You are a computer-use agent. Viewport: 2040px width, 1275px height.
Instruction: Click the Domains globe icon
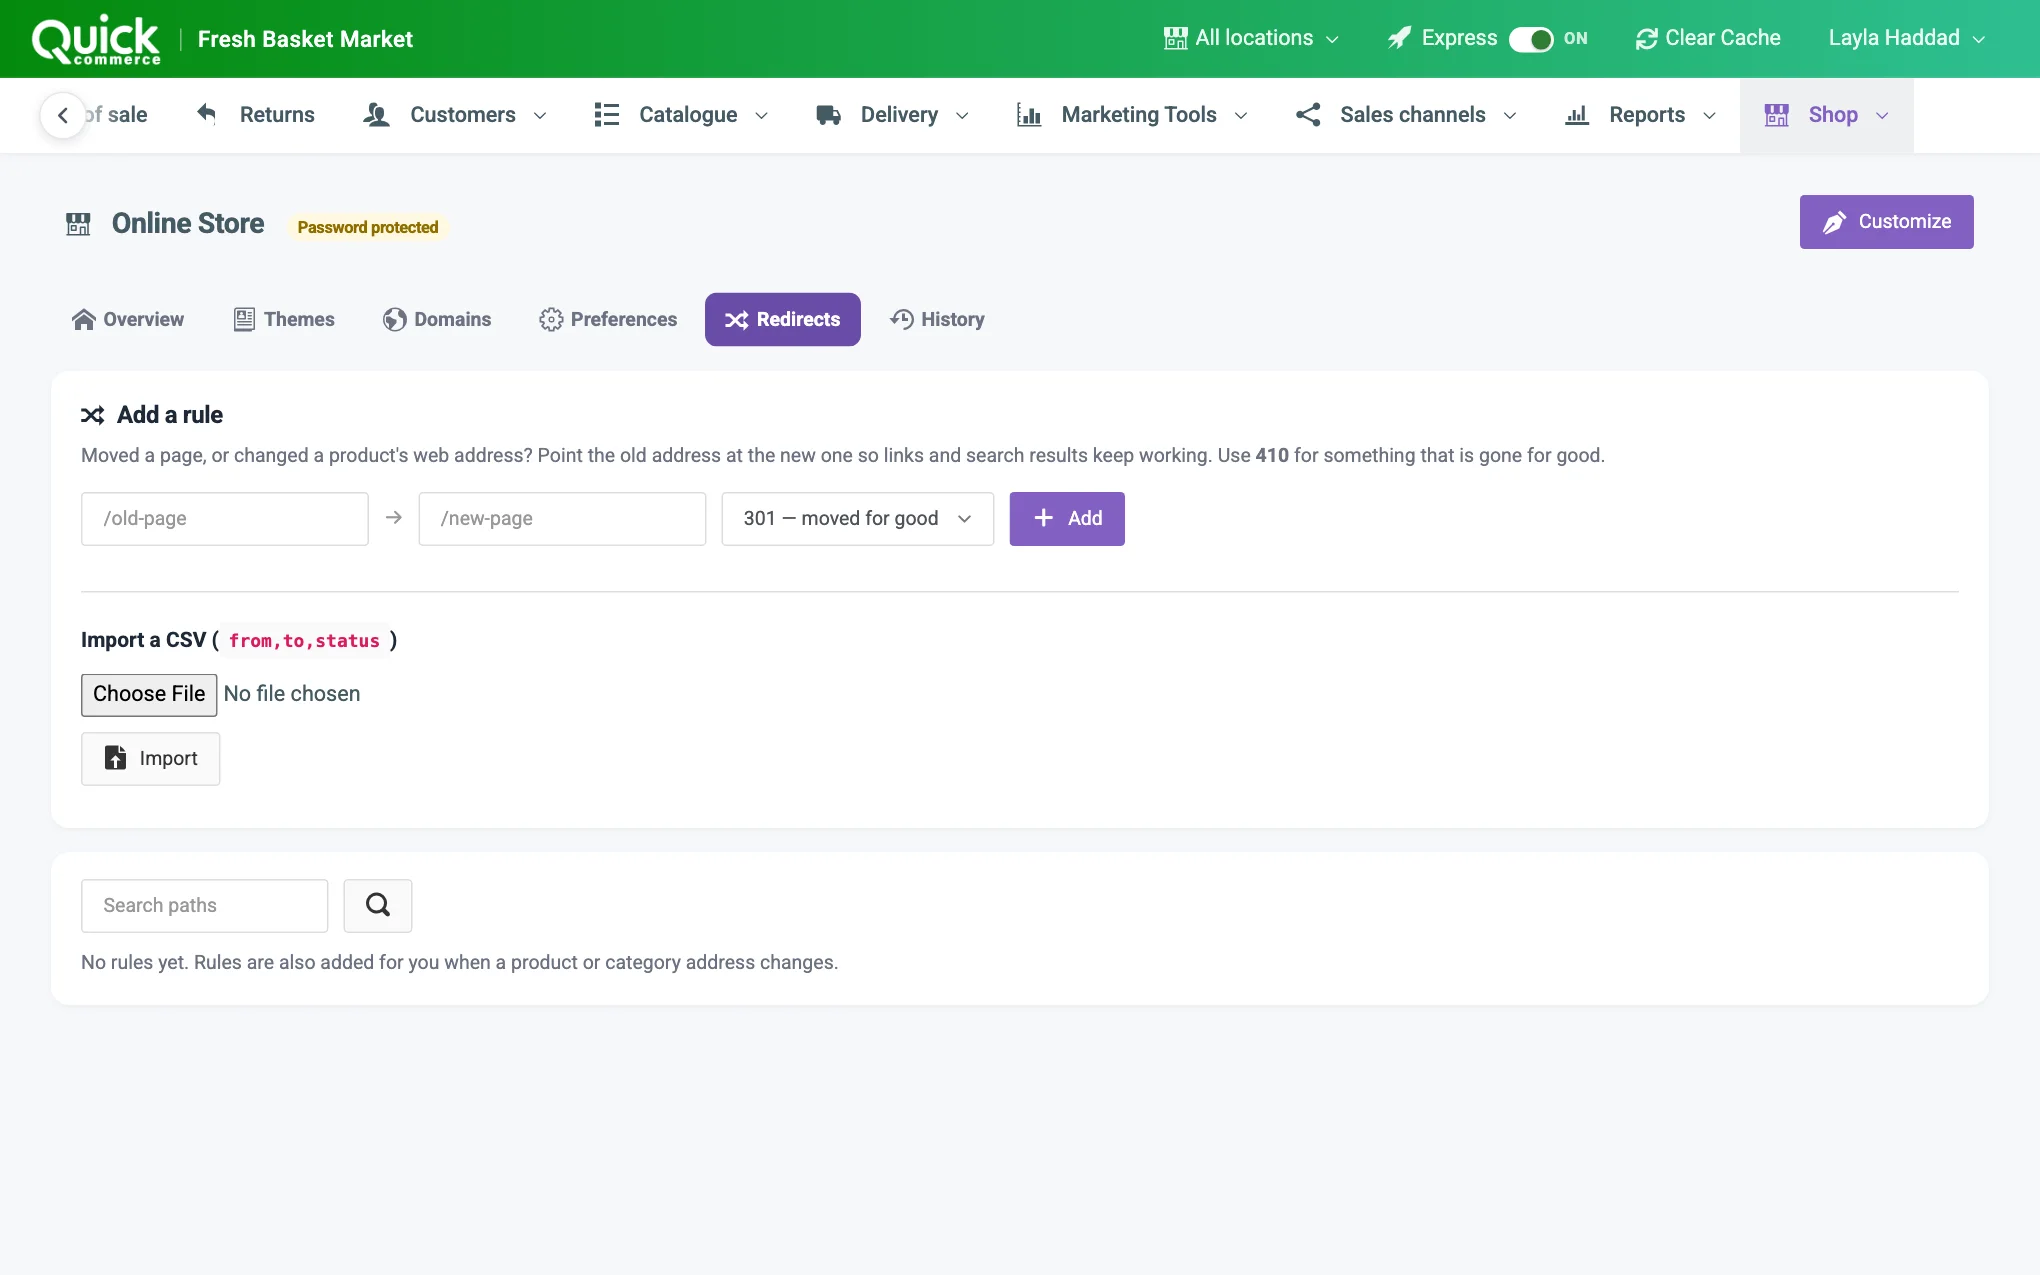pyautogui.click(x=395, y=319)
